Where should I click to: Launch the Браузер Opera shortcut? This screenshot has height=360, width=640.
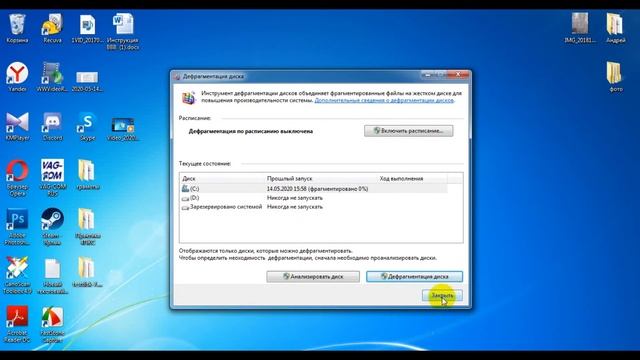click(17, 178)
